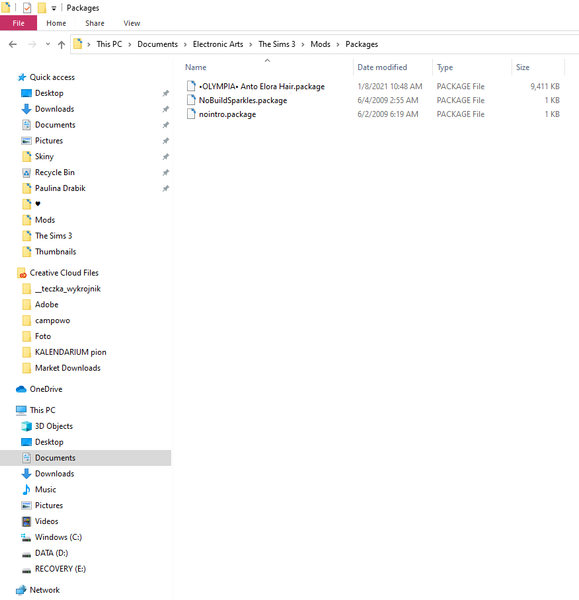The height and width of the screenshot is (600, 579).
Task: Select the NoBuildSparkles.package file
Action: pyautogui.click(x=243, y=100)
